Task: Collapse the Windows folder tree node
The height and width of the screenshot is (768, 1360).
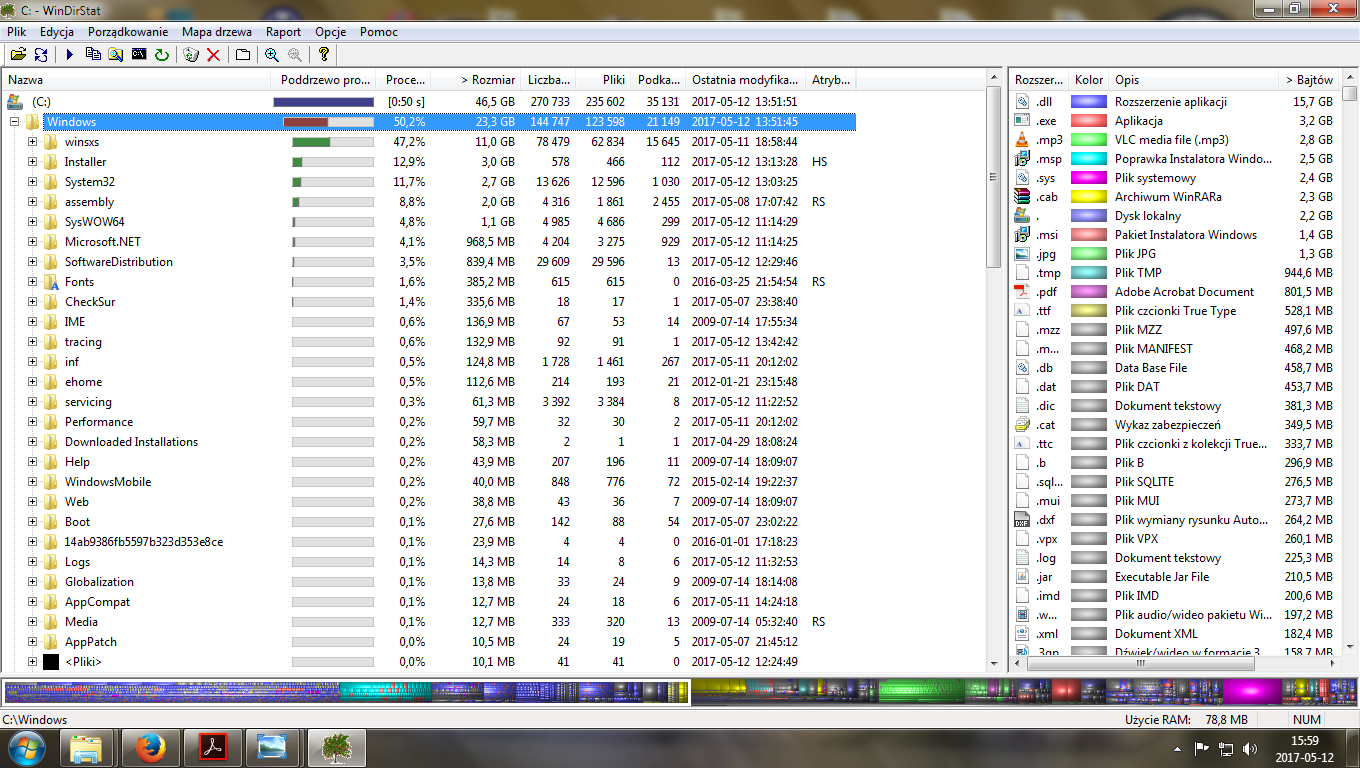Action: pyautogui.click(x=14, y=122)
